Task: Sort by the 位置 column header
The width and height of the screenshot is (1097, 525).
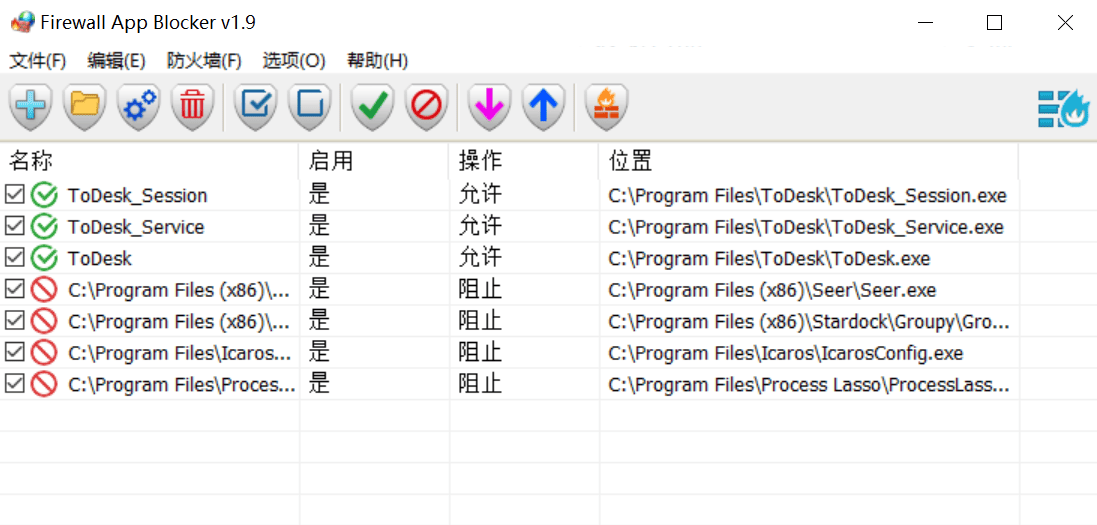Action: pos(809,162)
